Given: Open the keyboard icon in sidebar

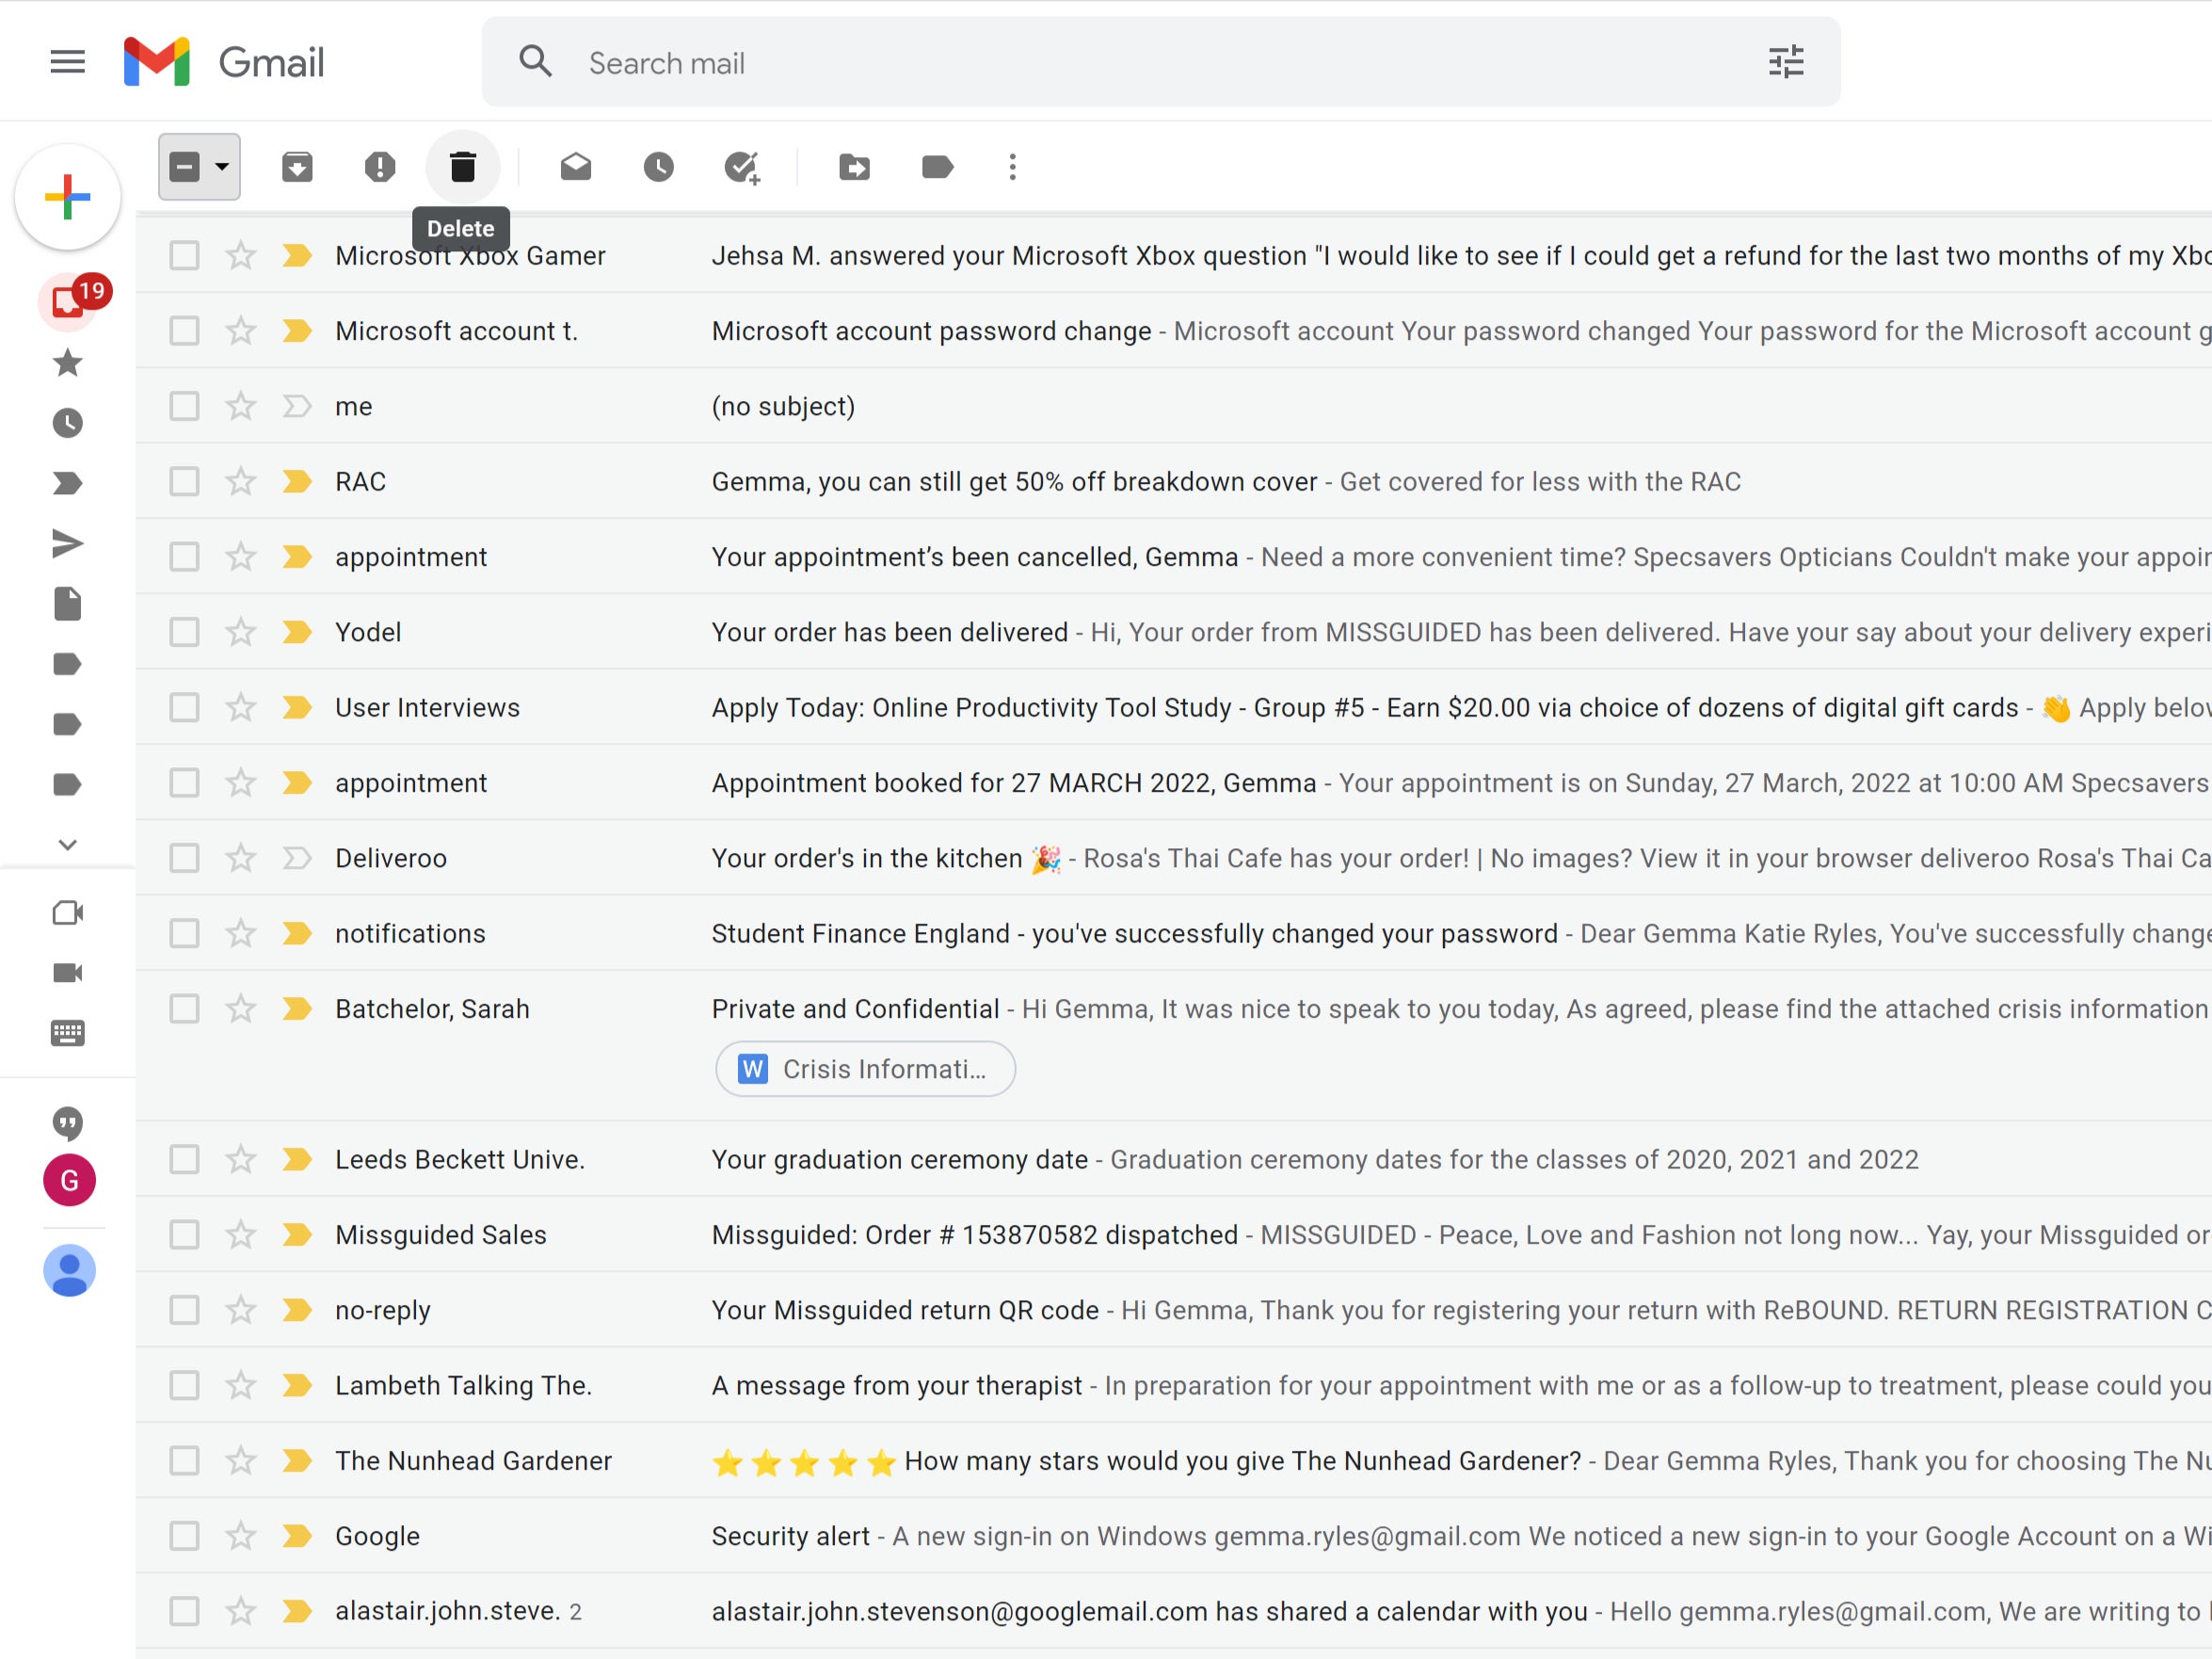Looking at the screenshot, I should [x=67, y=1033].
